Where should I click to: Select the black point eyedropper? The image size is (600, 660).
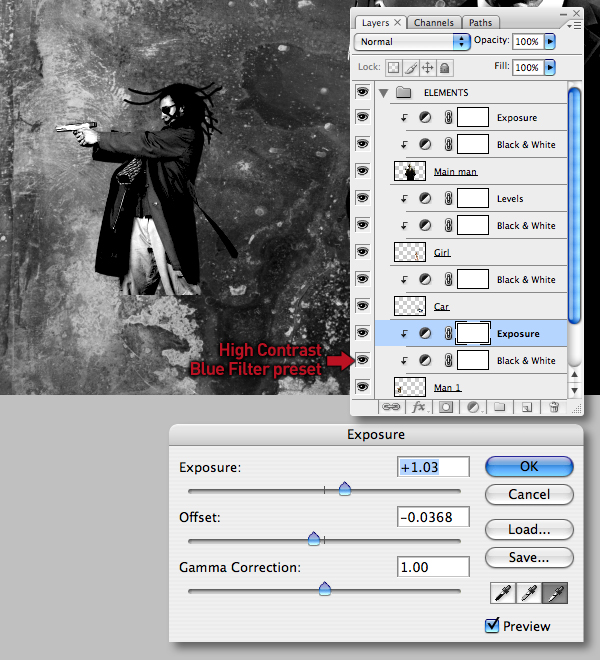(x=503, y=593)
